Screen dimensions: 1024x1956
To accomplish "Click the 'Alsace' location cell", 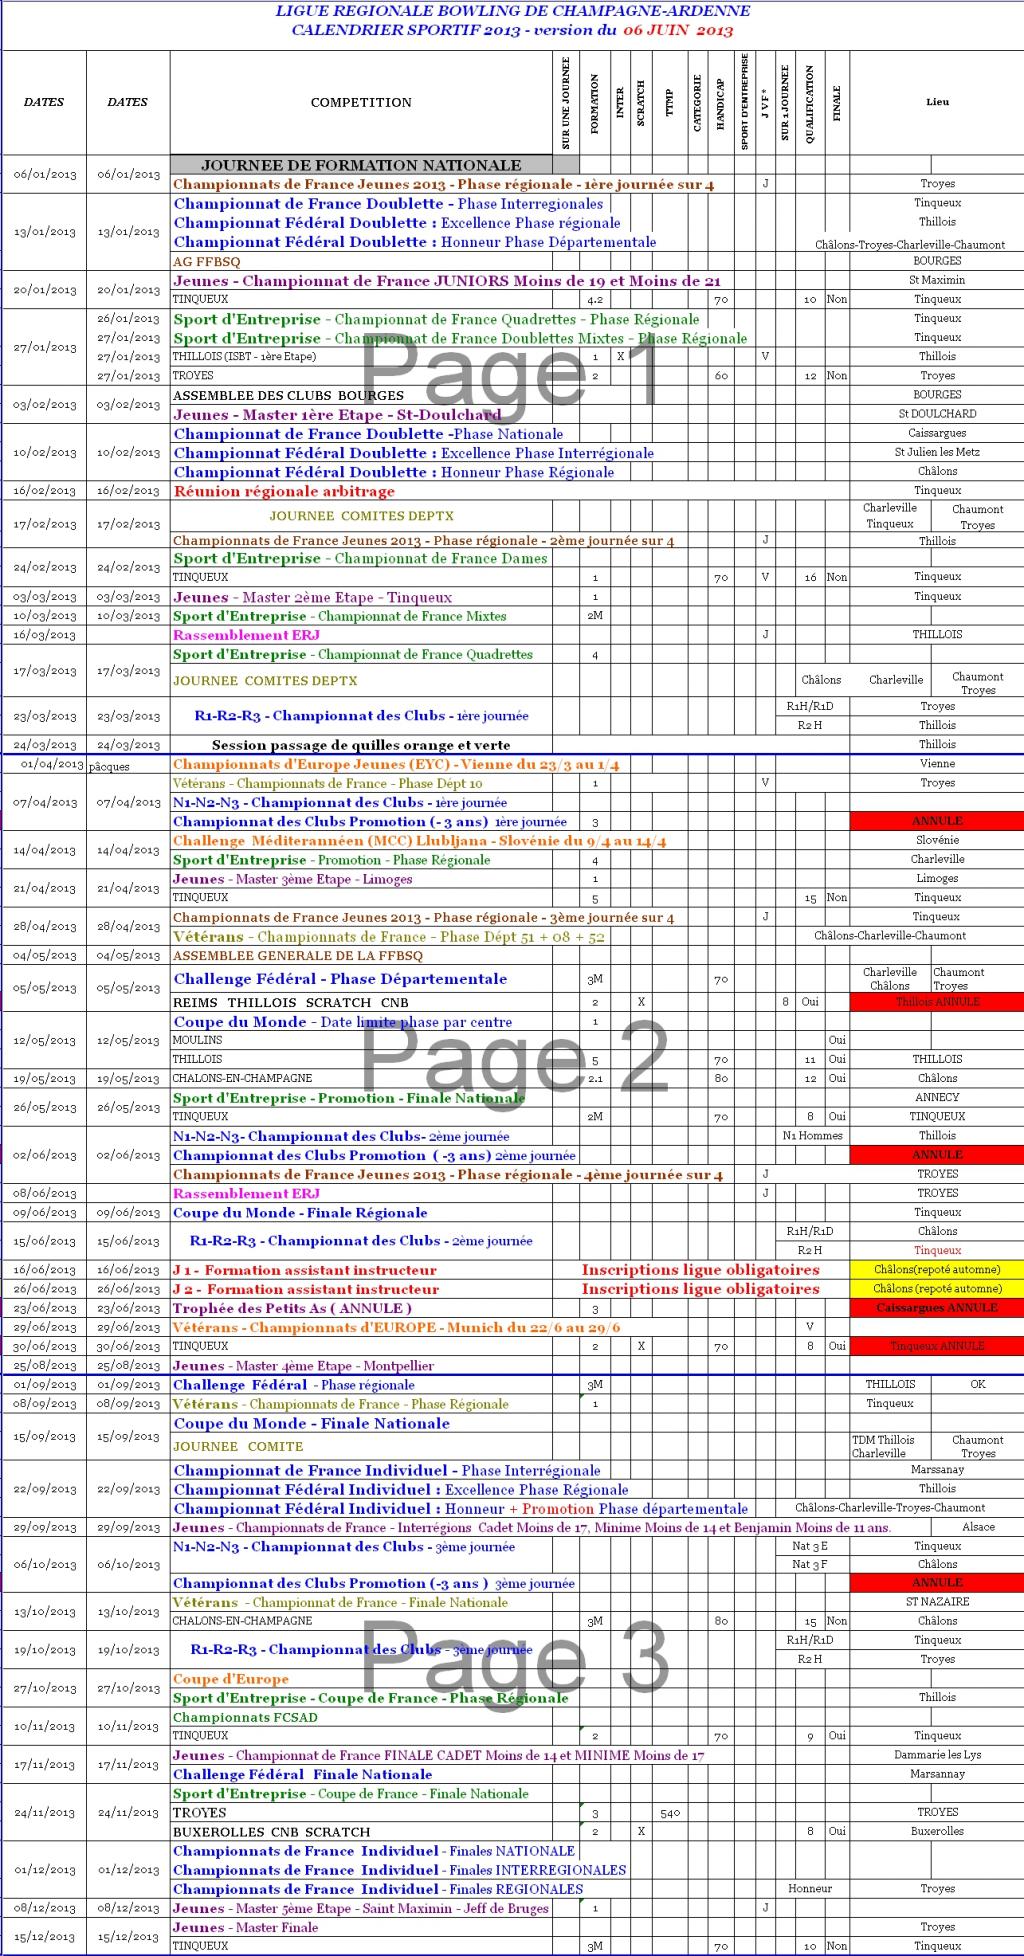I will tap(978, 1527).
